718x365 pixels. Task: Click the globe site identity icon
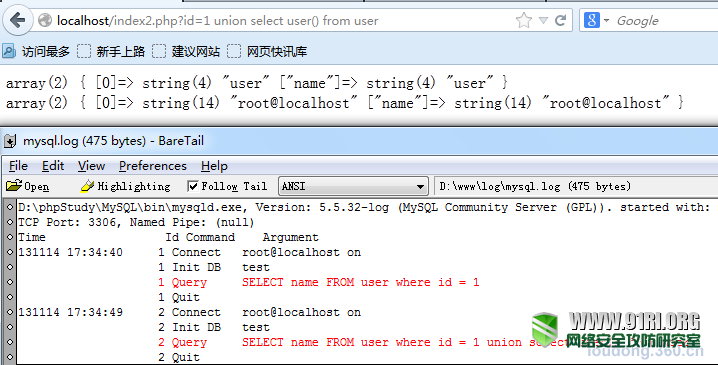pyautogui.click(x=44, y=20)
